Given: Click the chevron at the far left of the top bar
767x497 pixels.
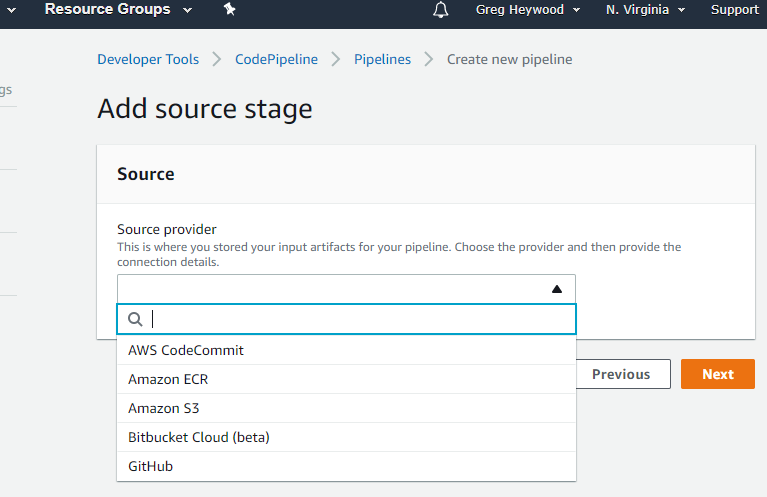Looking at the screenshot, I should tap(11, 10).
